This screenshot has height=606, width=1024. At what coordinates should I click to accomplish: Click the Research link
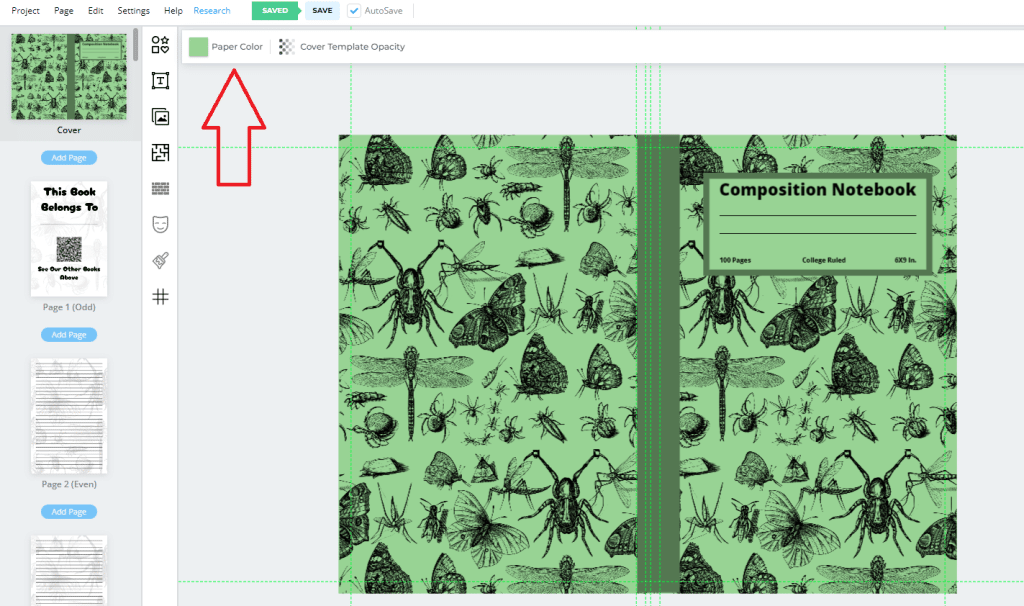pyautogui.click(x=211, y=11)
